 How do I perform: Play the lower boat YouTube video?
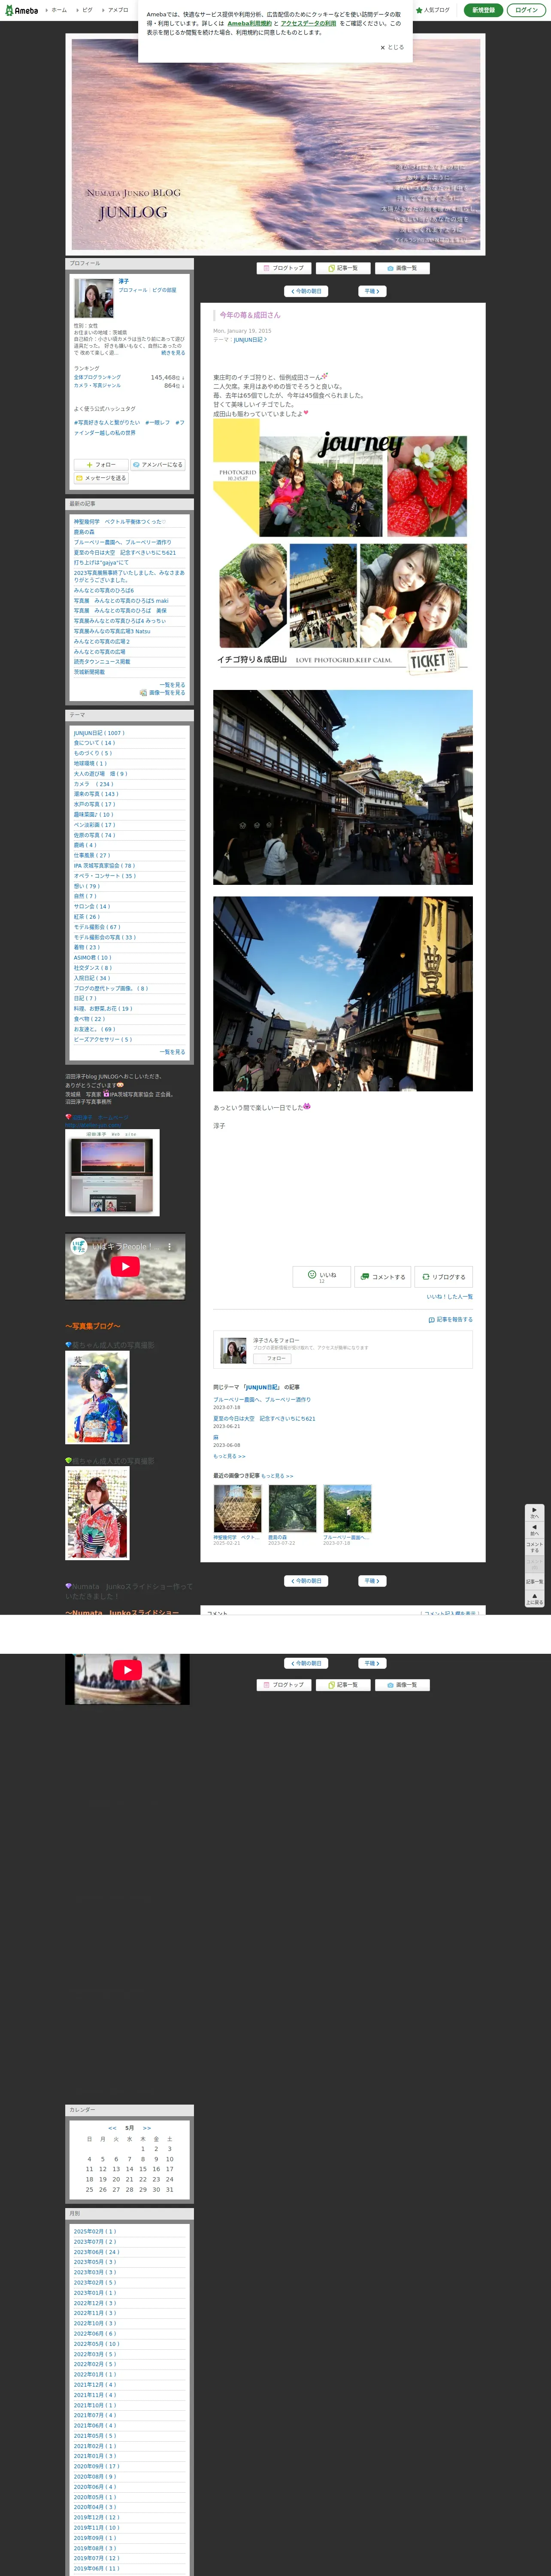pyautogui.click(x=127, y=1670)
